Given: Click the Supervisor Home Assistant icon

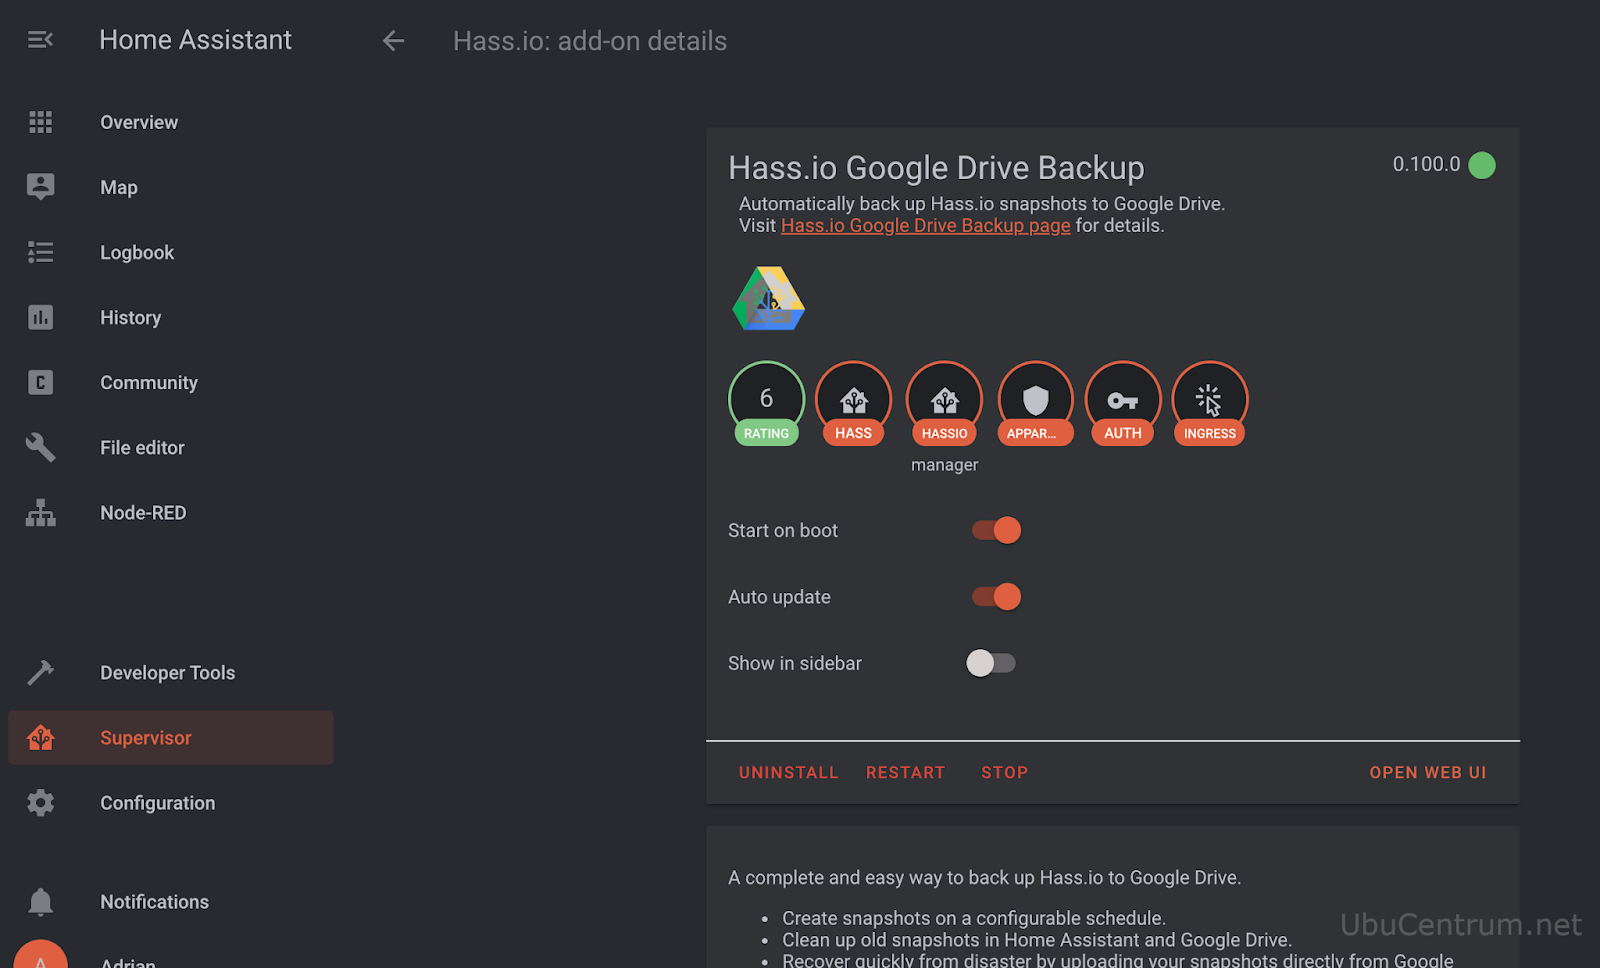Looking at the screenshot, I should click(x=40, y=738).
